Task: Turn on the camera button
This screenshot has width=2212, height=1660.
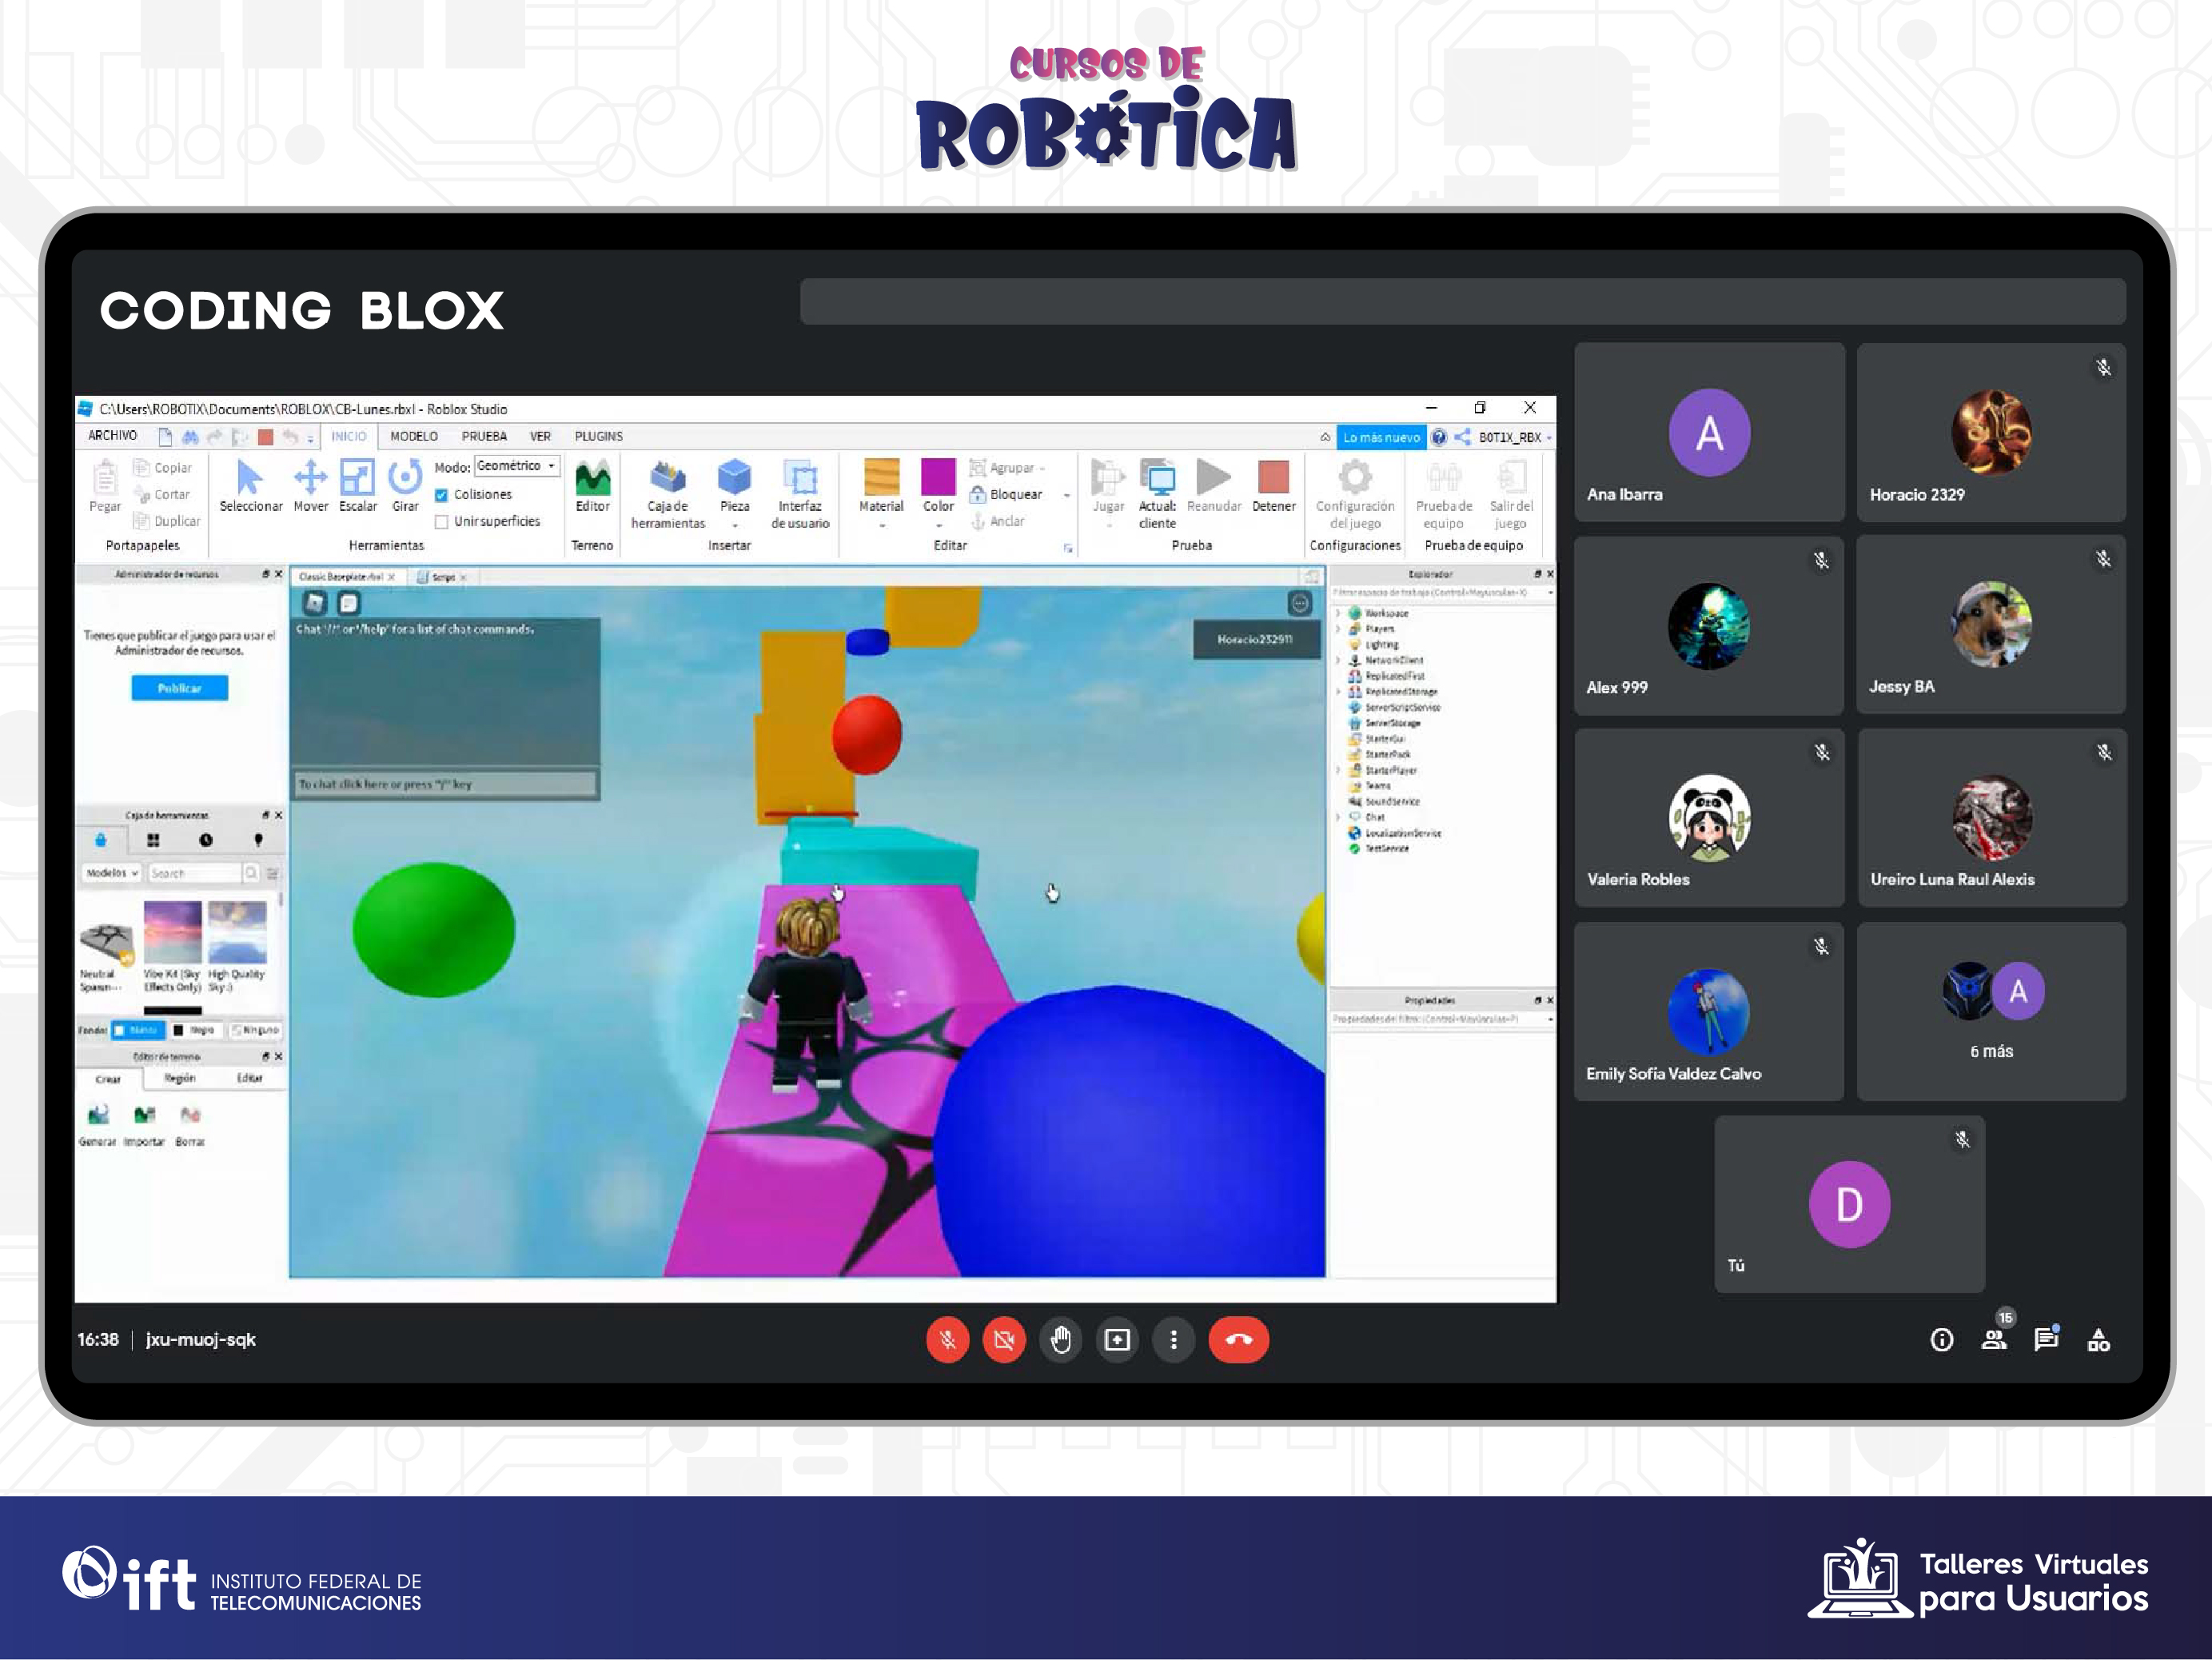Action: [1004, 1340]
